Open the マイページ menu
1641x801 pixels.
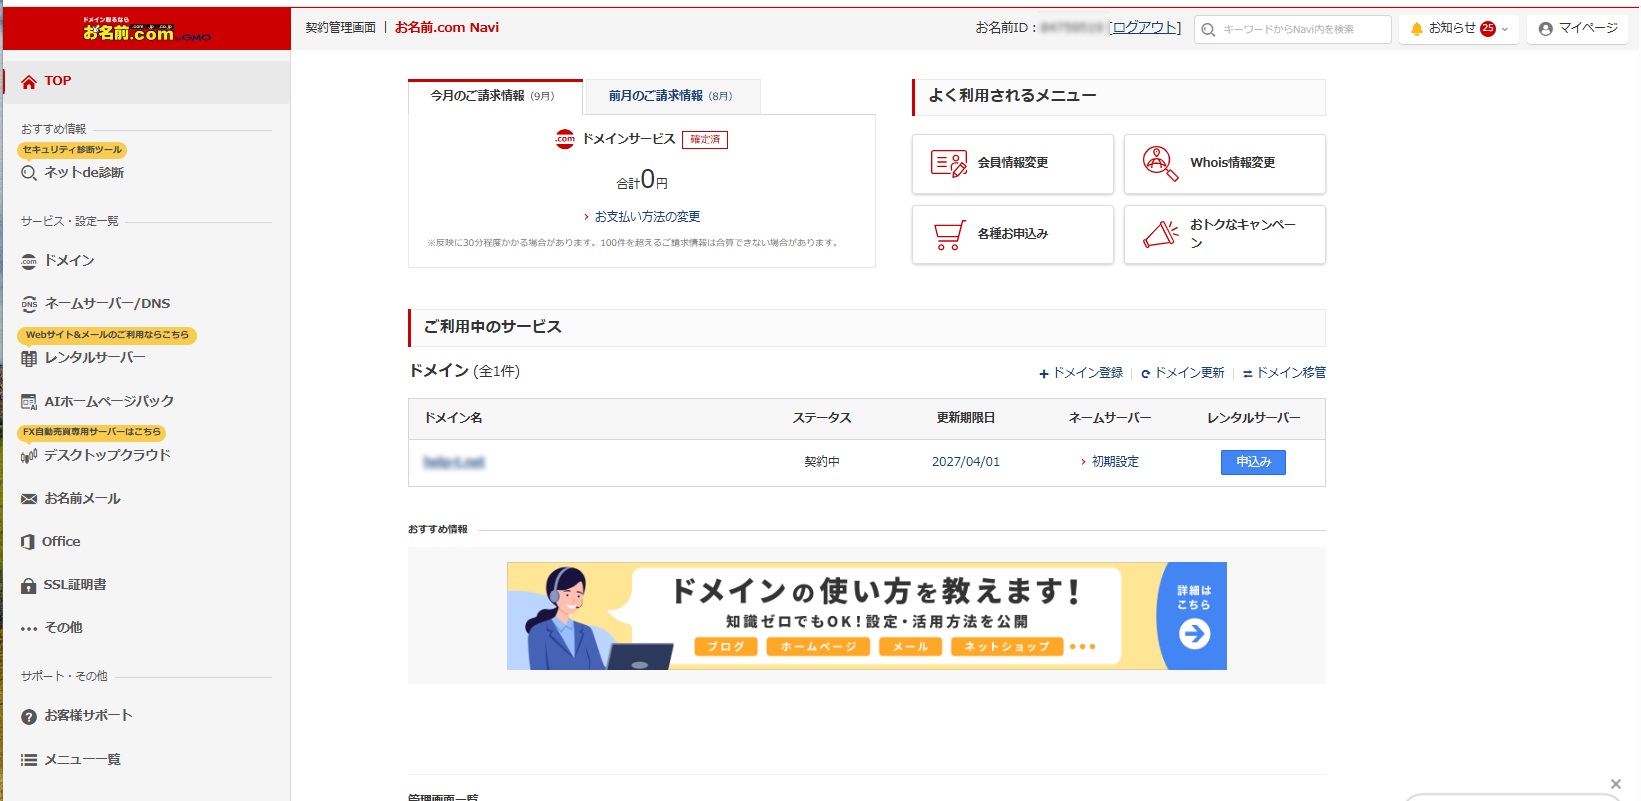tap(1577, 29)
